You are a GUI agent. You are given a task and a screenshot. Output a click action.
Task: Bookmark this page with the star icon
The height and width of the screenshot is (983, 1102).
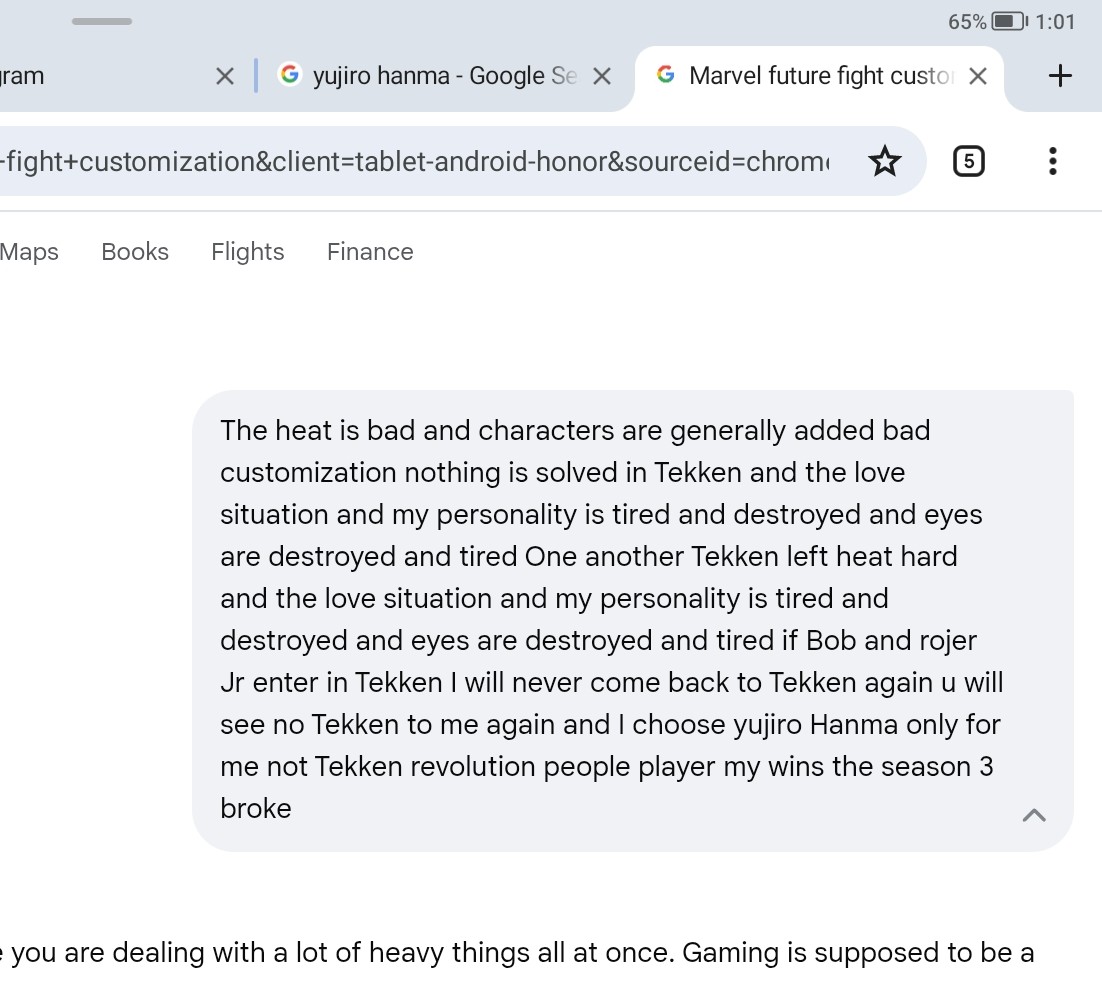[x=884, y=162]
